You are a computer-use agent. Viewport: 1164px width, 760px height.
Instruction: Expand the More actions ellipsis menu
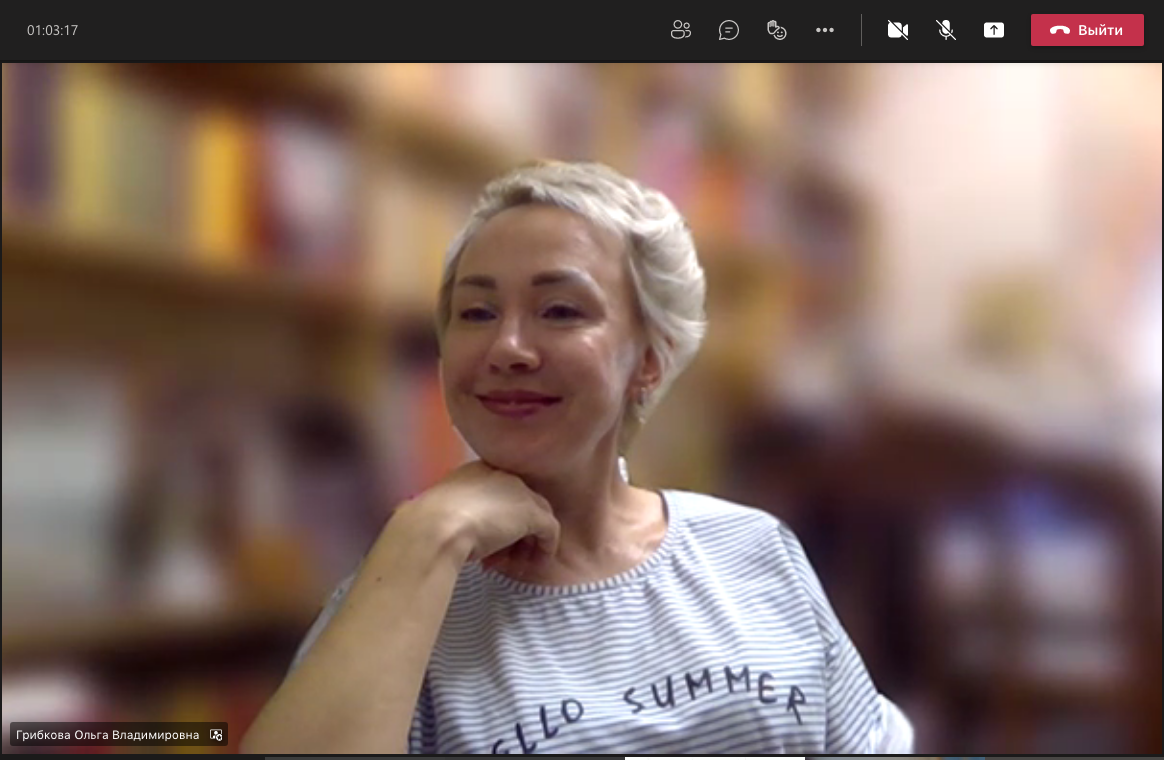pos(825,30)
